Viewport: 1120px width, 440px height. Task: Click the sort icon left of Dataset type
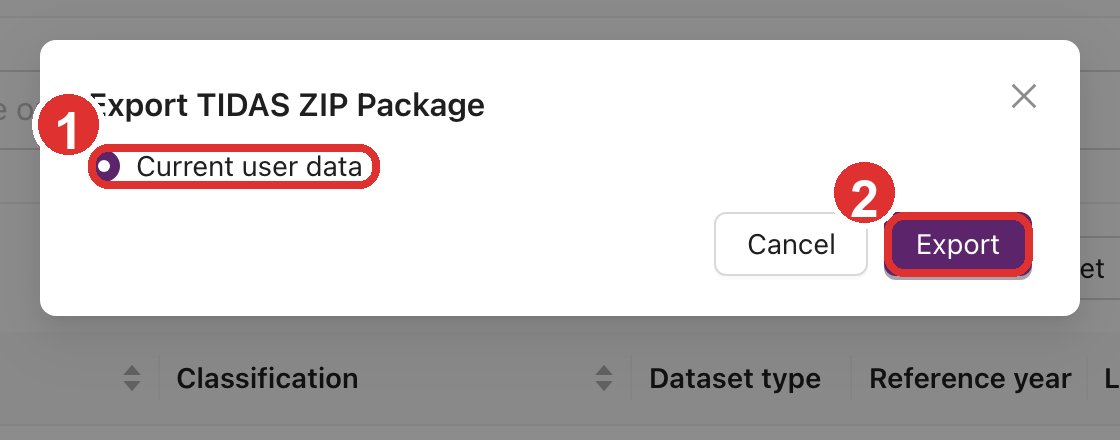[603, 378]
